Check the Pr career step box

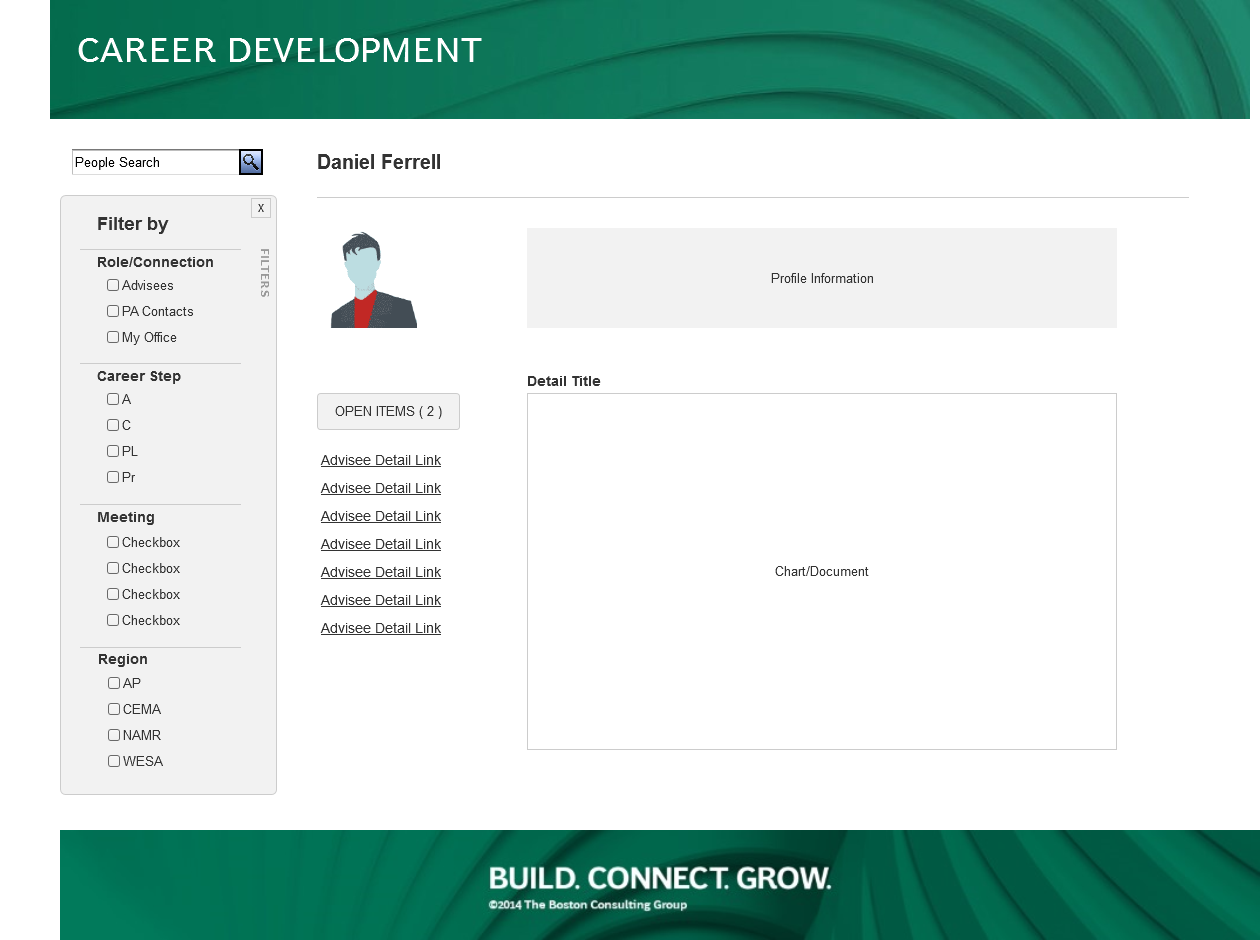113,477
